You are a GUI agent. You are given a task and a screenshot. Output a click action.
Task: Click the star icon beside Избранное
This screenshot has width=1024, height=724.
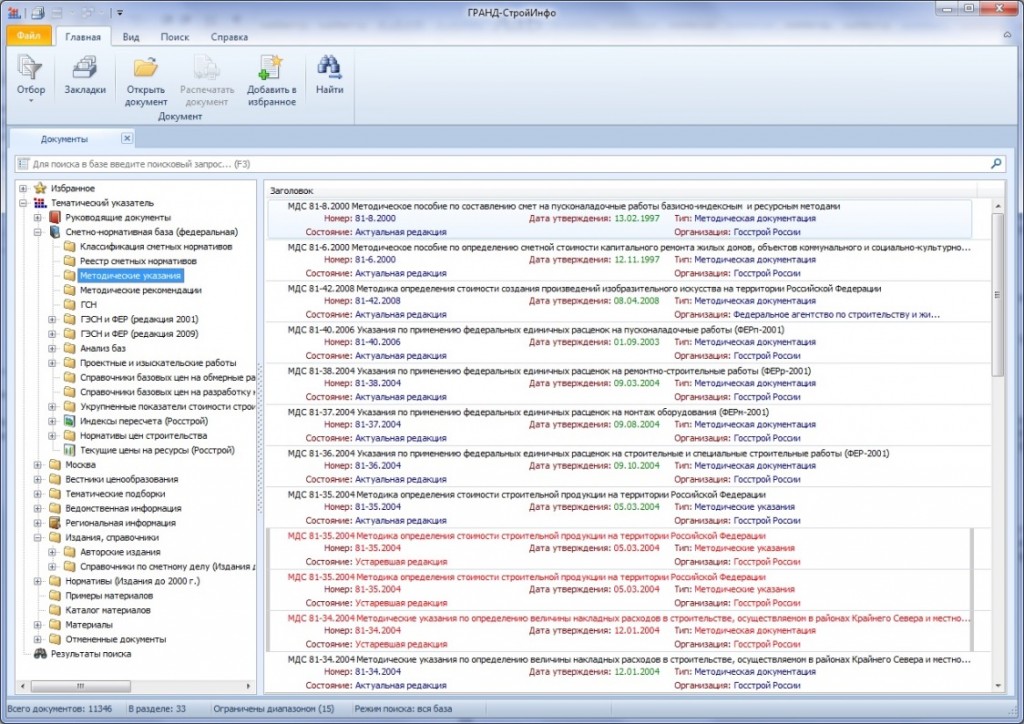coord(40,188)
